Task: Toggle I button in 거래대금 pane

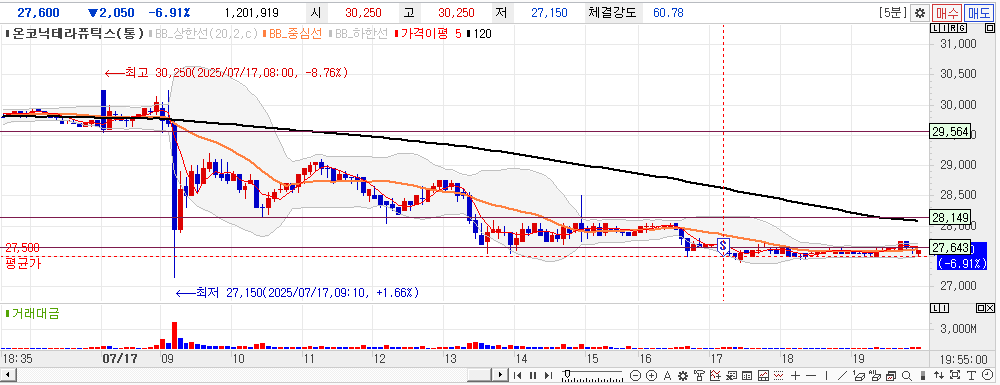Action: click(945, 309)
